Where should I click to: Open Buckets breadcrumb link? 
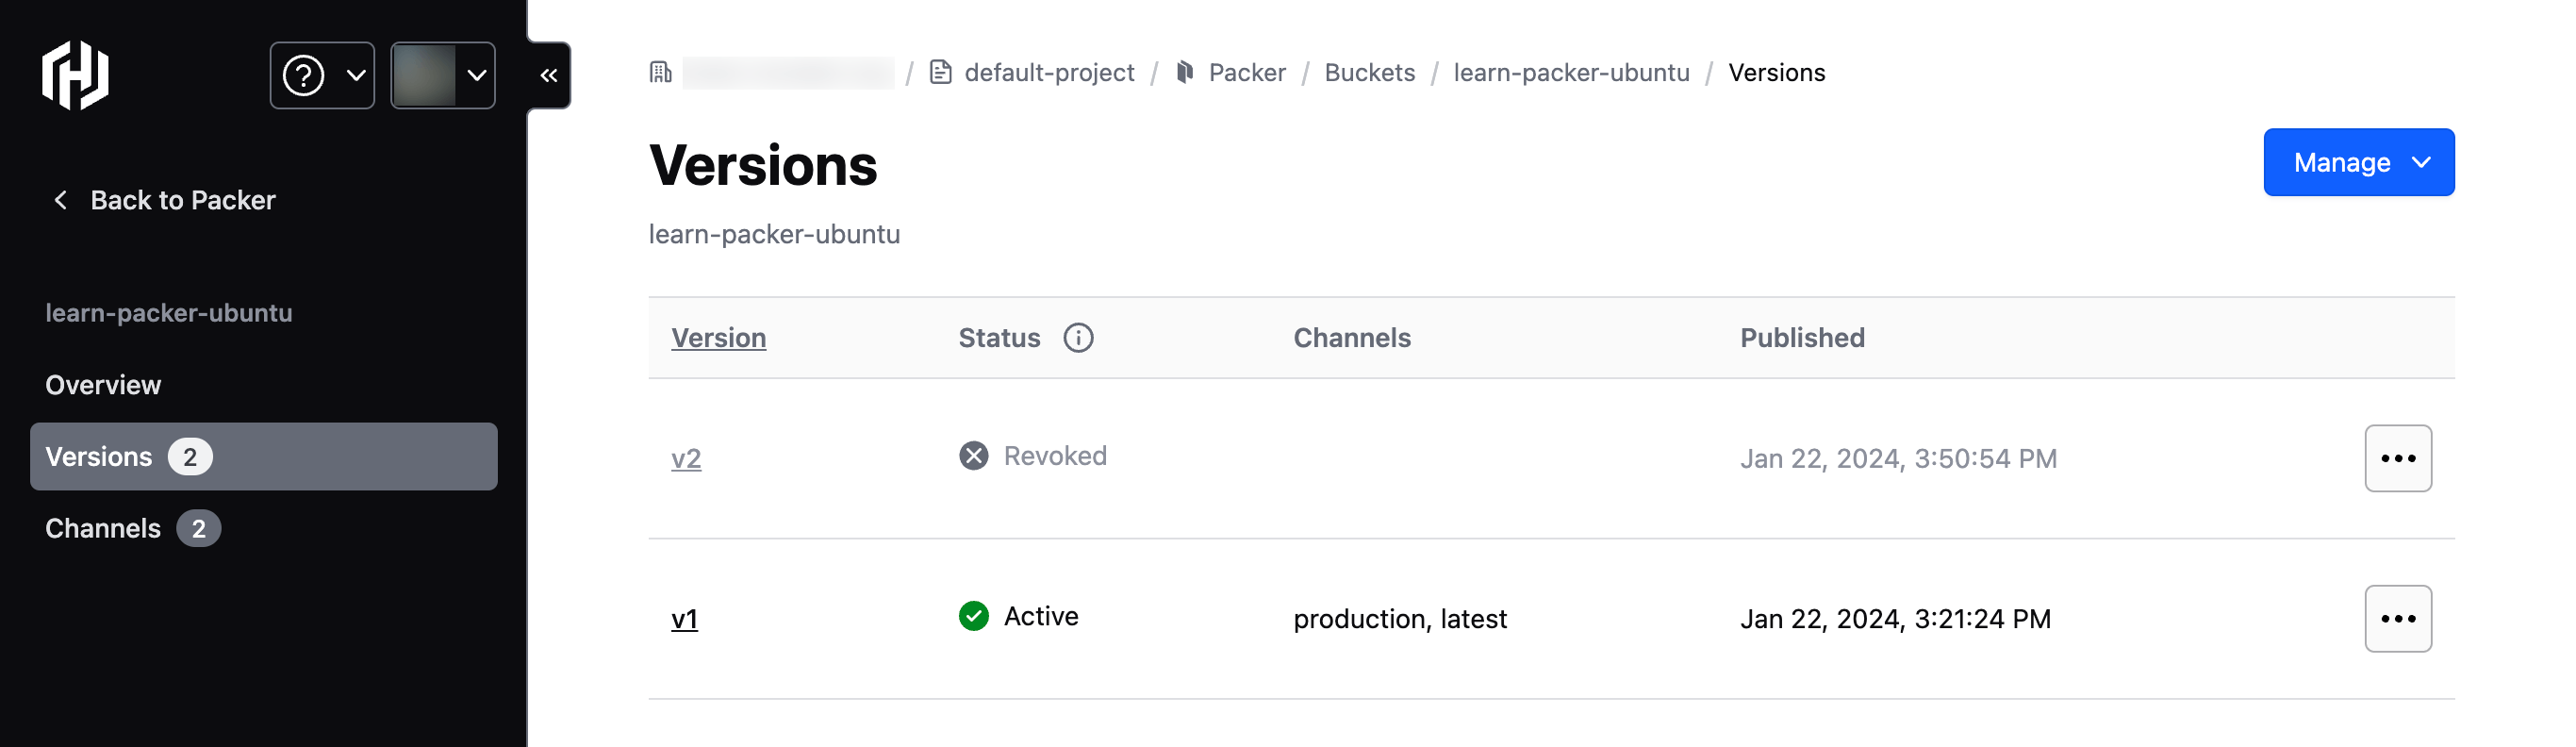pyautogui.click(x=1369, y=72)
